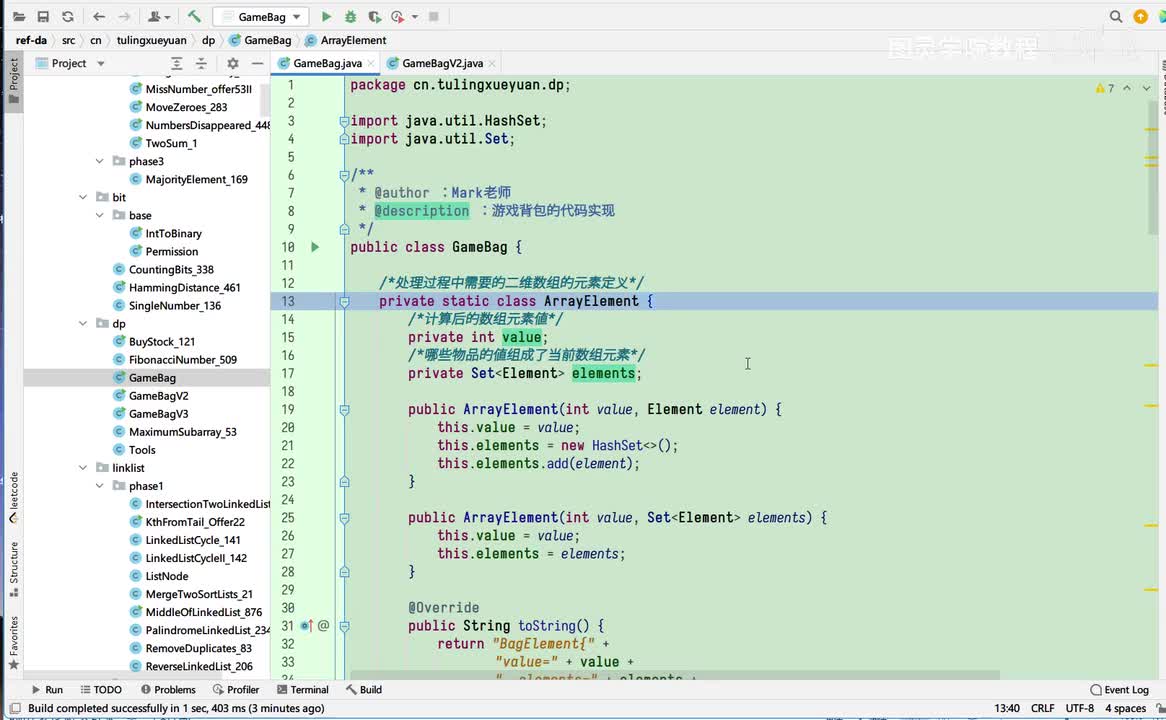Click the Synchronize/reload icon in toolbar
The width and height of the screenshot is (1166, 720).
pos(67,17)
